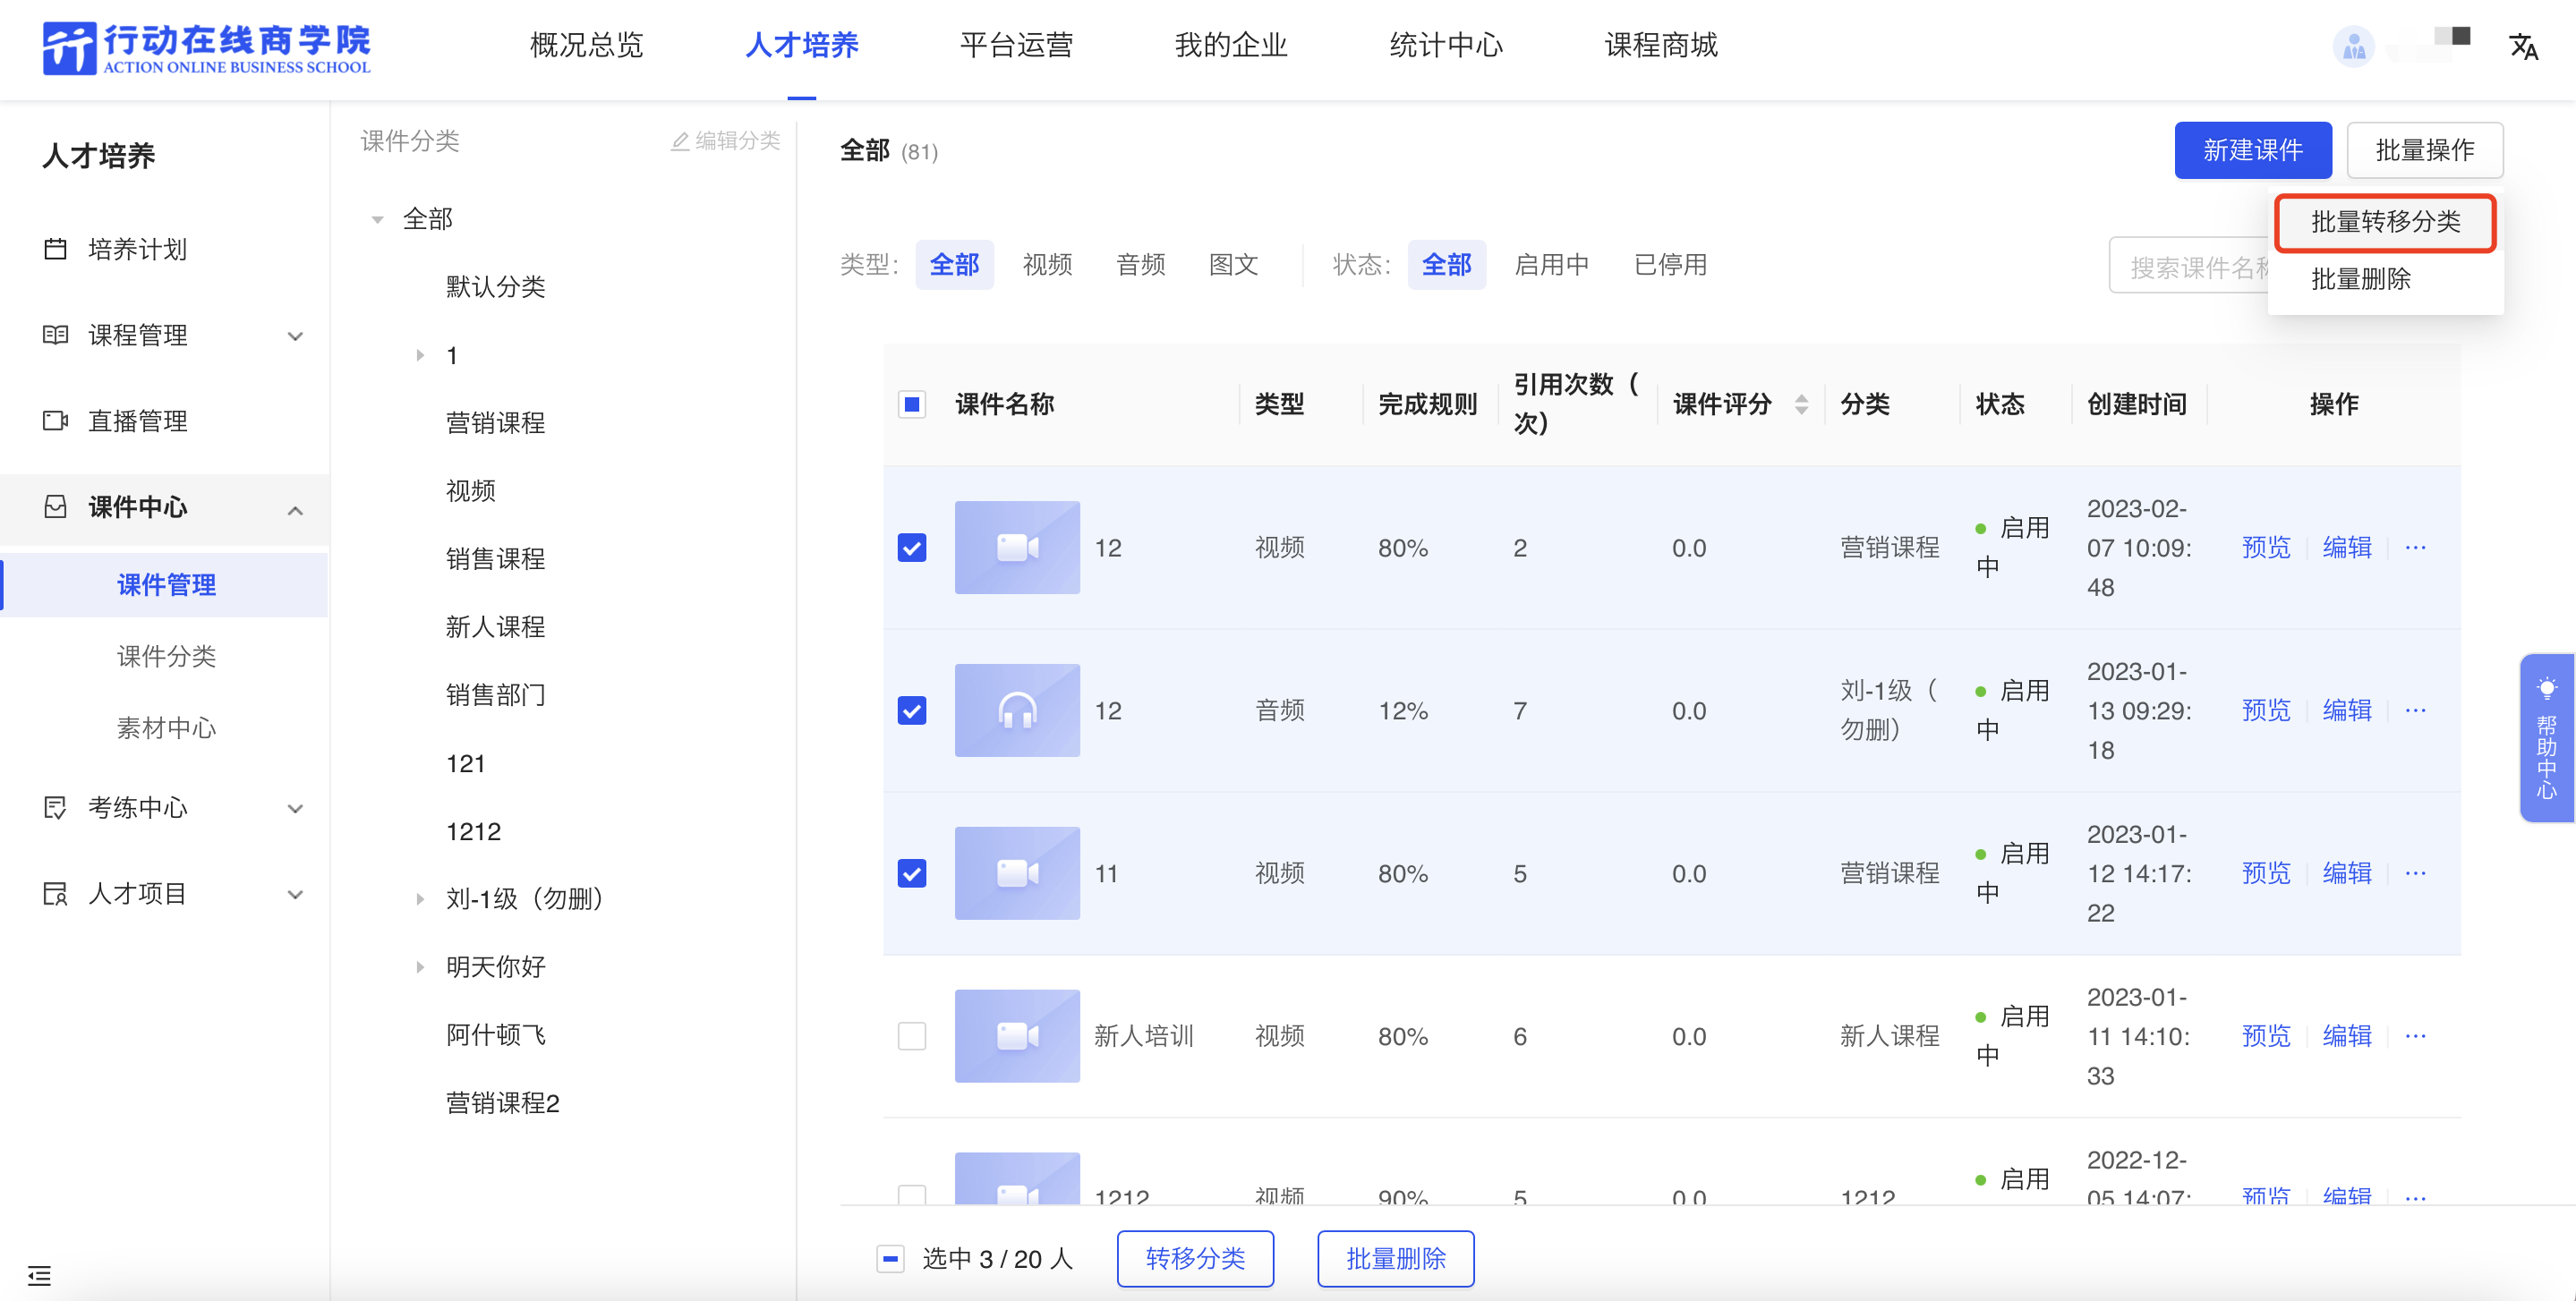Click the 新建课件 button
Image resolution: width=2576 pixels, height=1301 pixels.
pyautogui.click(x=2252, y=150)
